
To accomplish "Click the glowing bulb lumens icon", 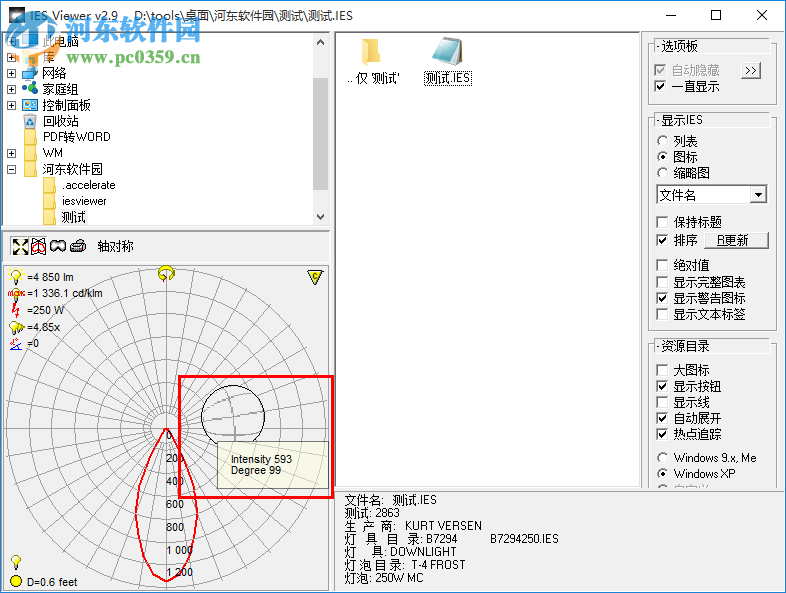I will [17, 276].
